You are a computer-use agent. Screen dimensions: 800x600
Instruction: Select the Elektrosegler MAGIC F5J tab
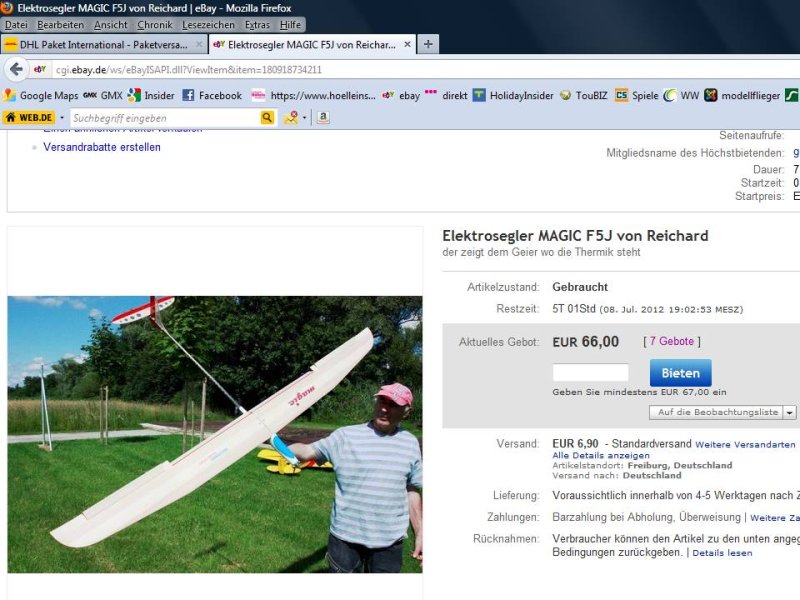(x=312, y=44)
